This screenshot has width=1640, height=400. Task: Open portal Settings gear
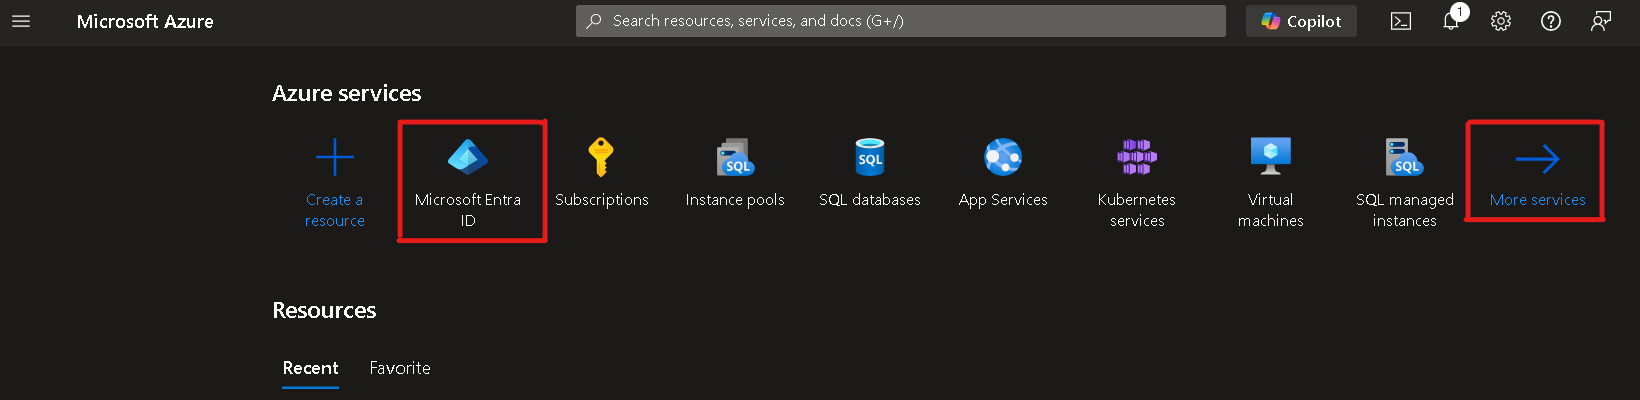pyautogui.click(x=1501, y=21)
